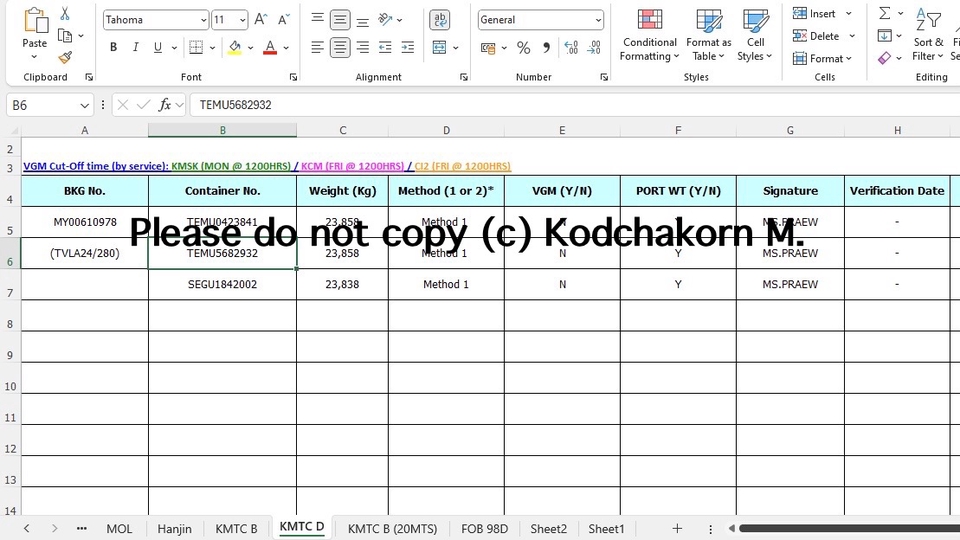Cut selection with the scissors icon
Image resolution: width=960 pixels, height=540 pixels.
click(65, 13)
